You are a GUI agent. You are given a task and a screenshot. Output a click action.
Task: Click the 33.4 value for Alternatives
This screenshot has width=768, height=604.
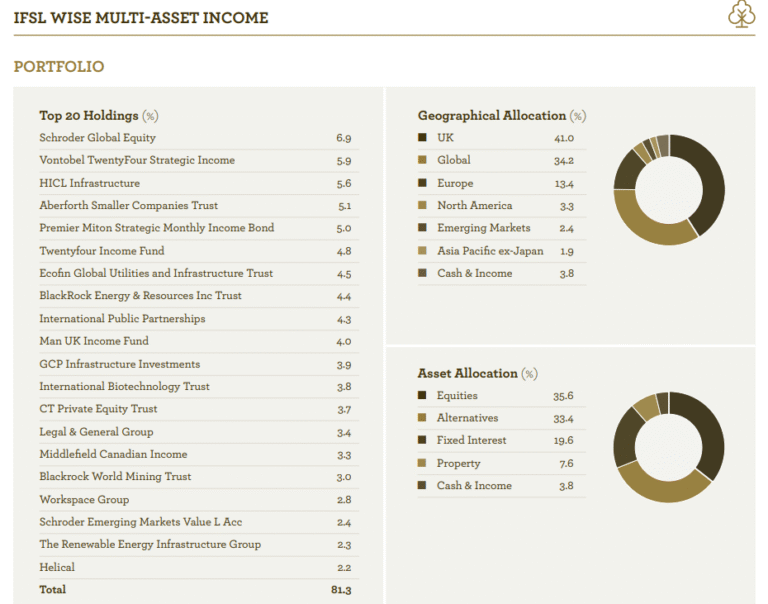coord(563,419)
